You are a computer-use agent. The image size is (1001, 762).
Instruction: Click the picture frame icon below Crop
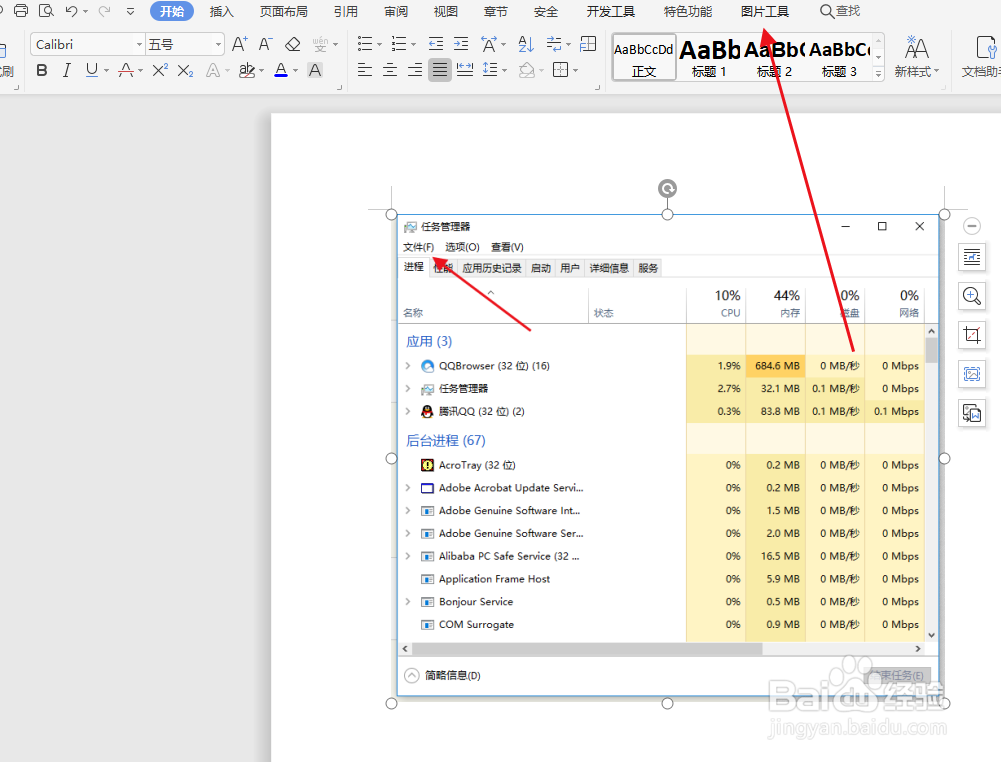click(x=972, y=373)
